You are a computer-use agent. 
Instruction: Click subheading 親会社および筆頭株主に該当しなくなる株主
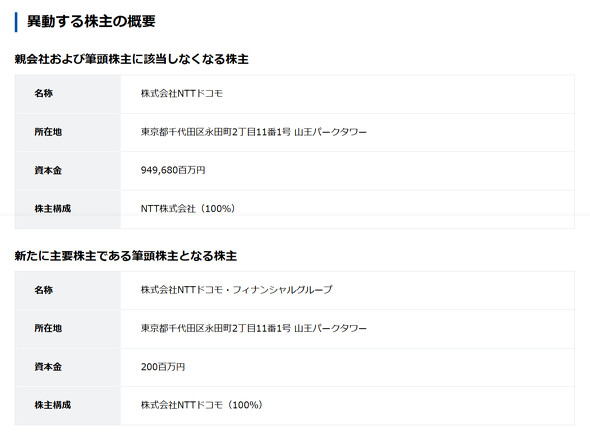tap(132, 59)
